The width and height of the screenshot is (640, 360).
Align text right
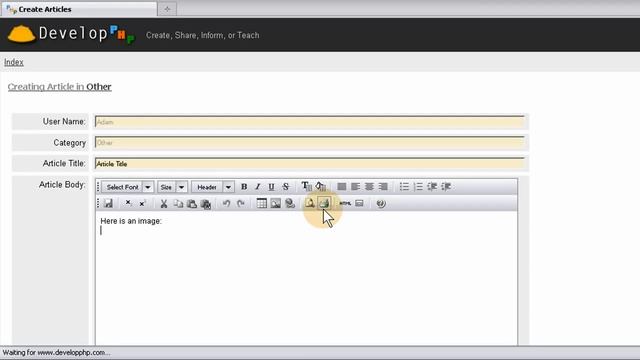383,187
